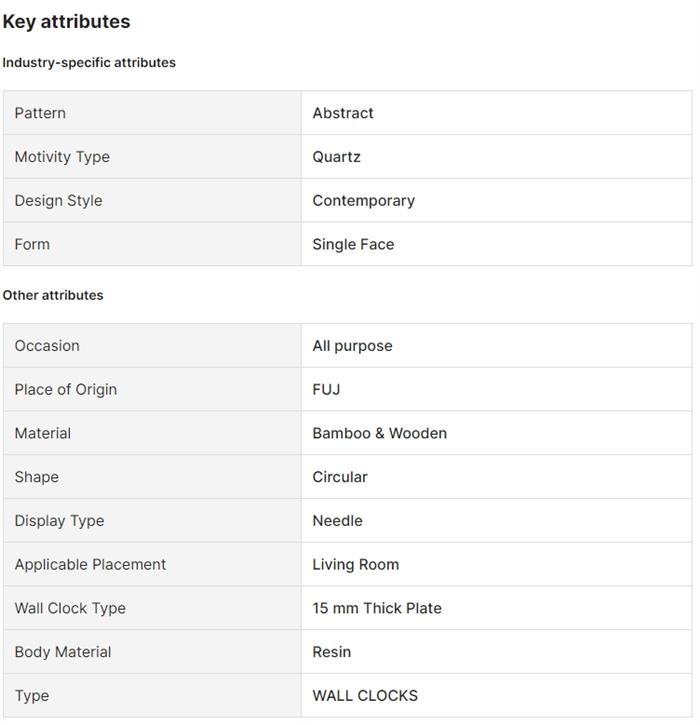Viewport: 700px width, 725px height.
Task: Click the Other attributes subheading
Action: 53,295
